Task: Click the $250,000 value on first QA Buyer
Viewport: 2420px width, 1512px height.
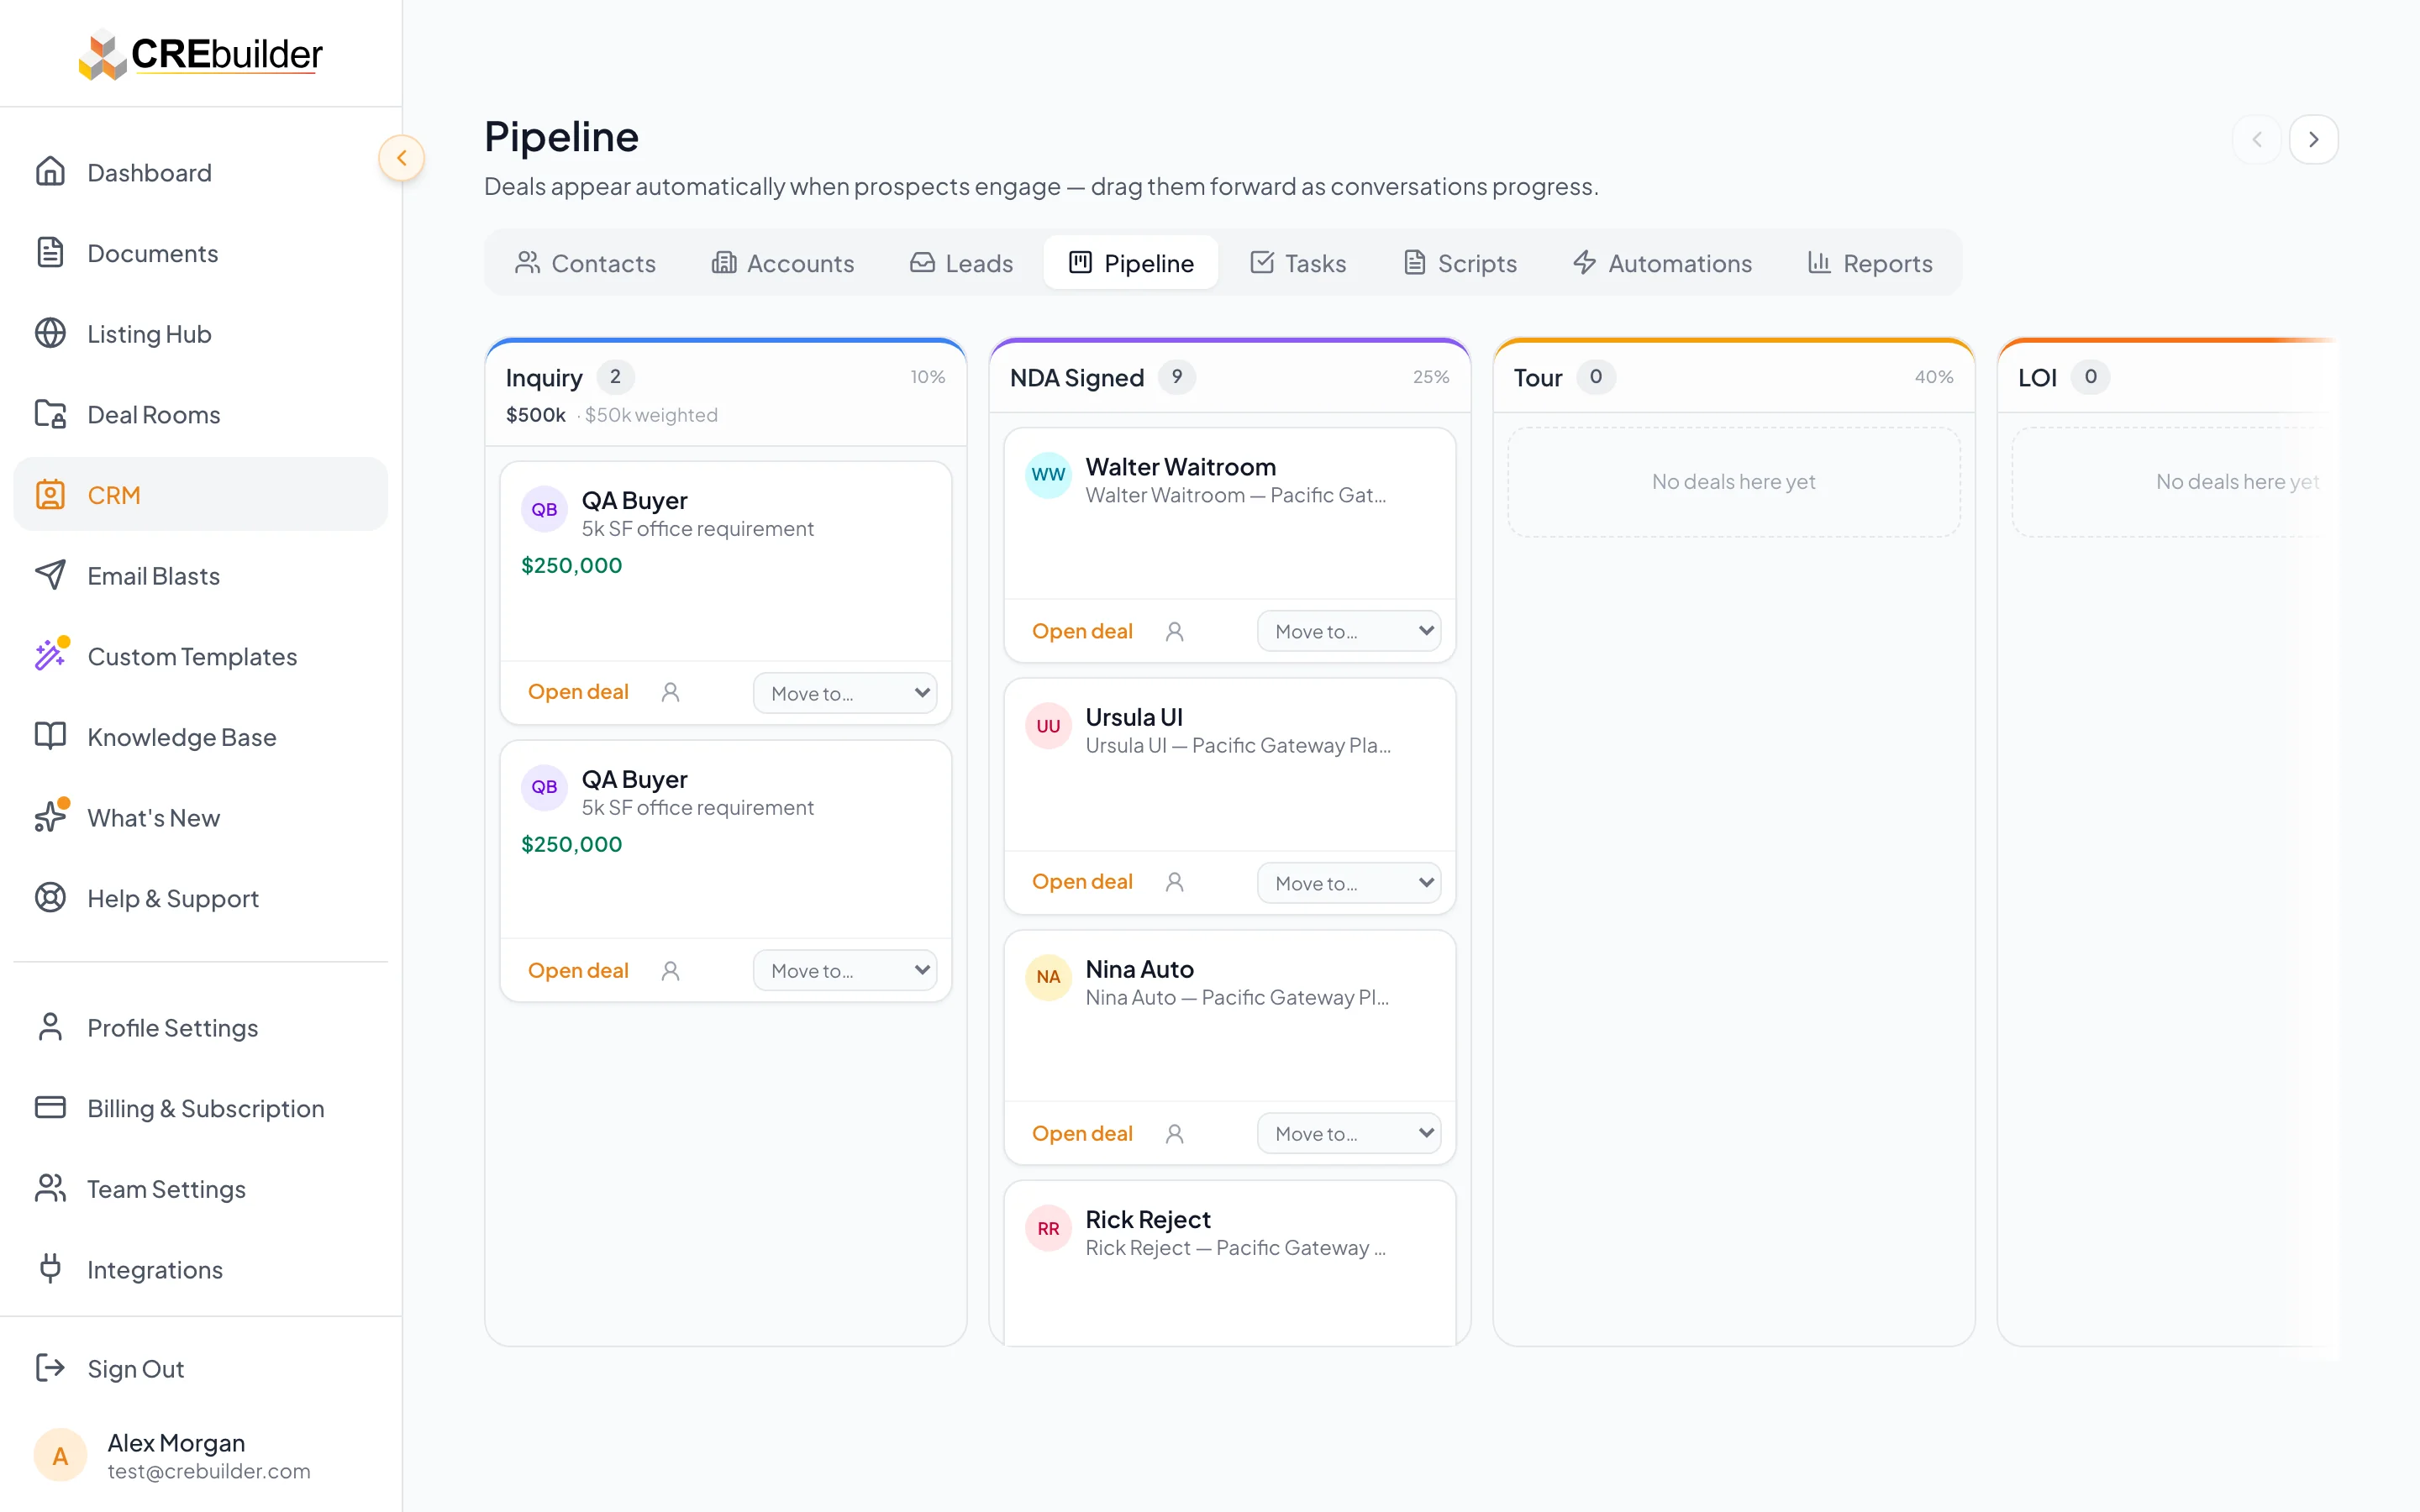Action: 572,565
